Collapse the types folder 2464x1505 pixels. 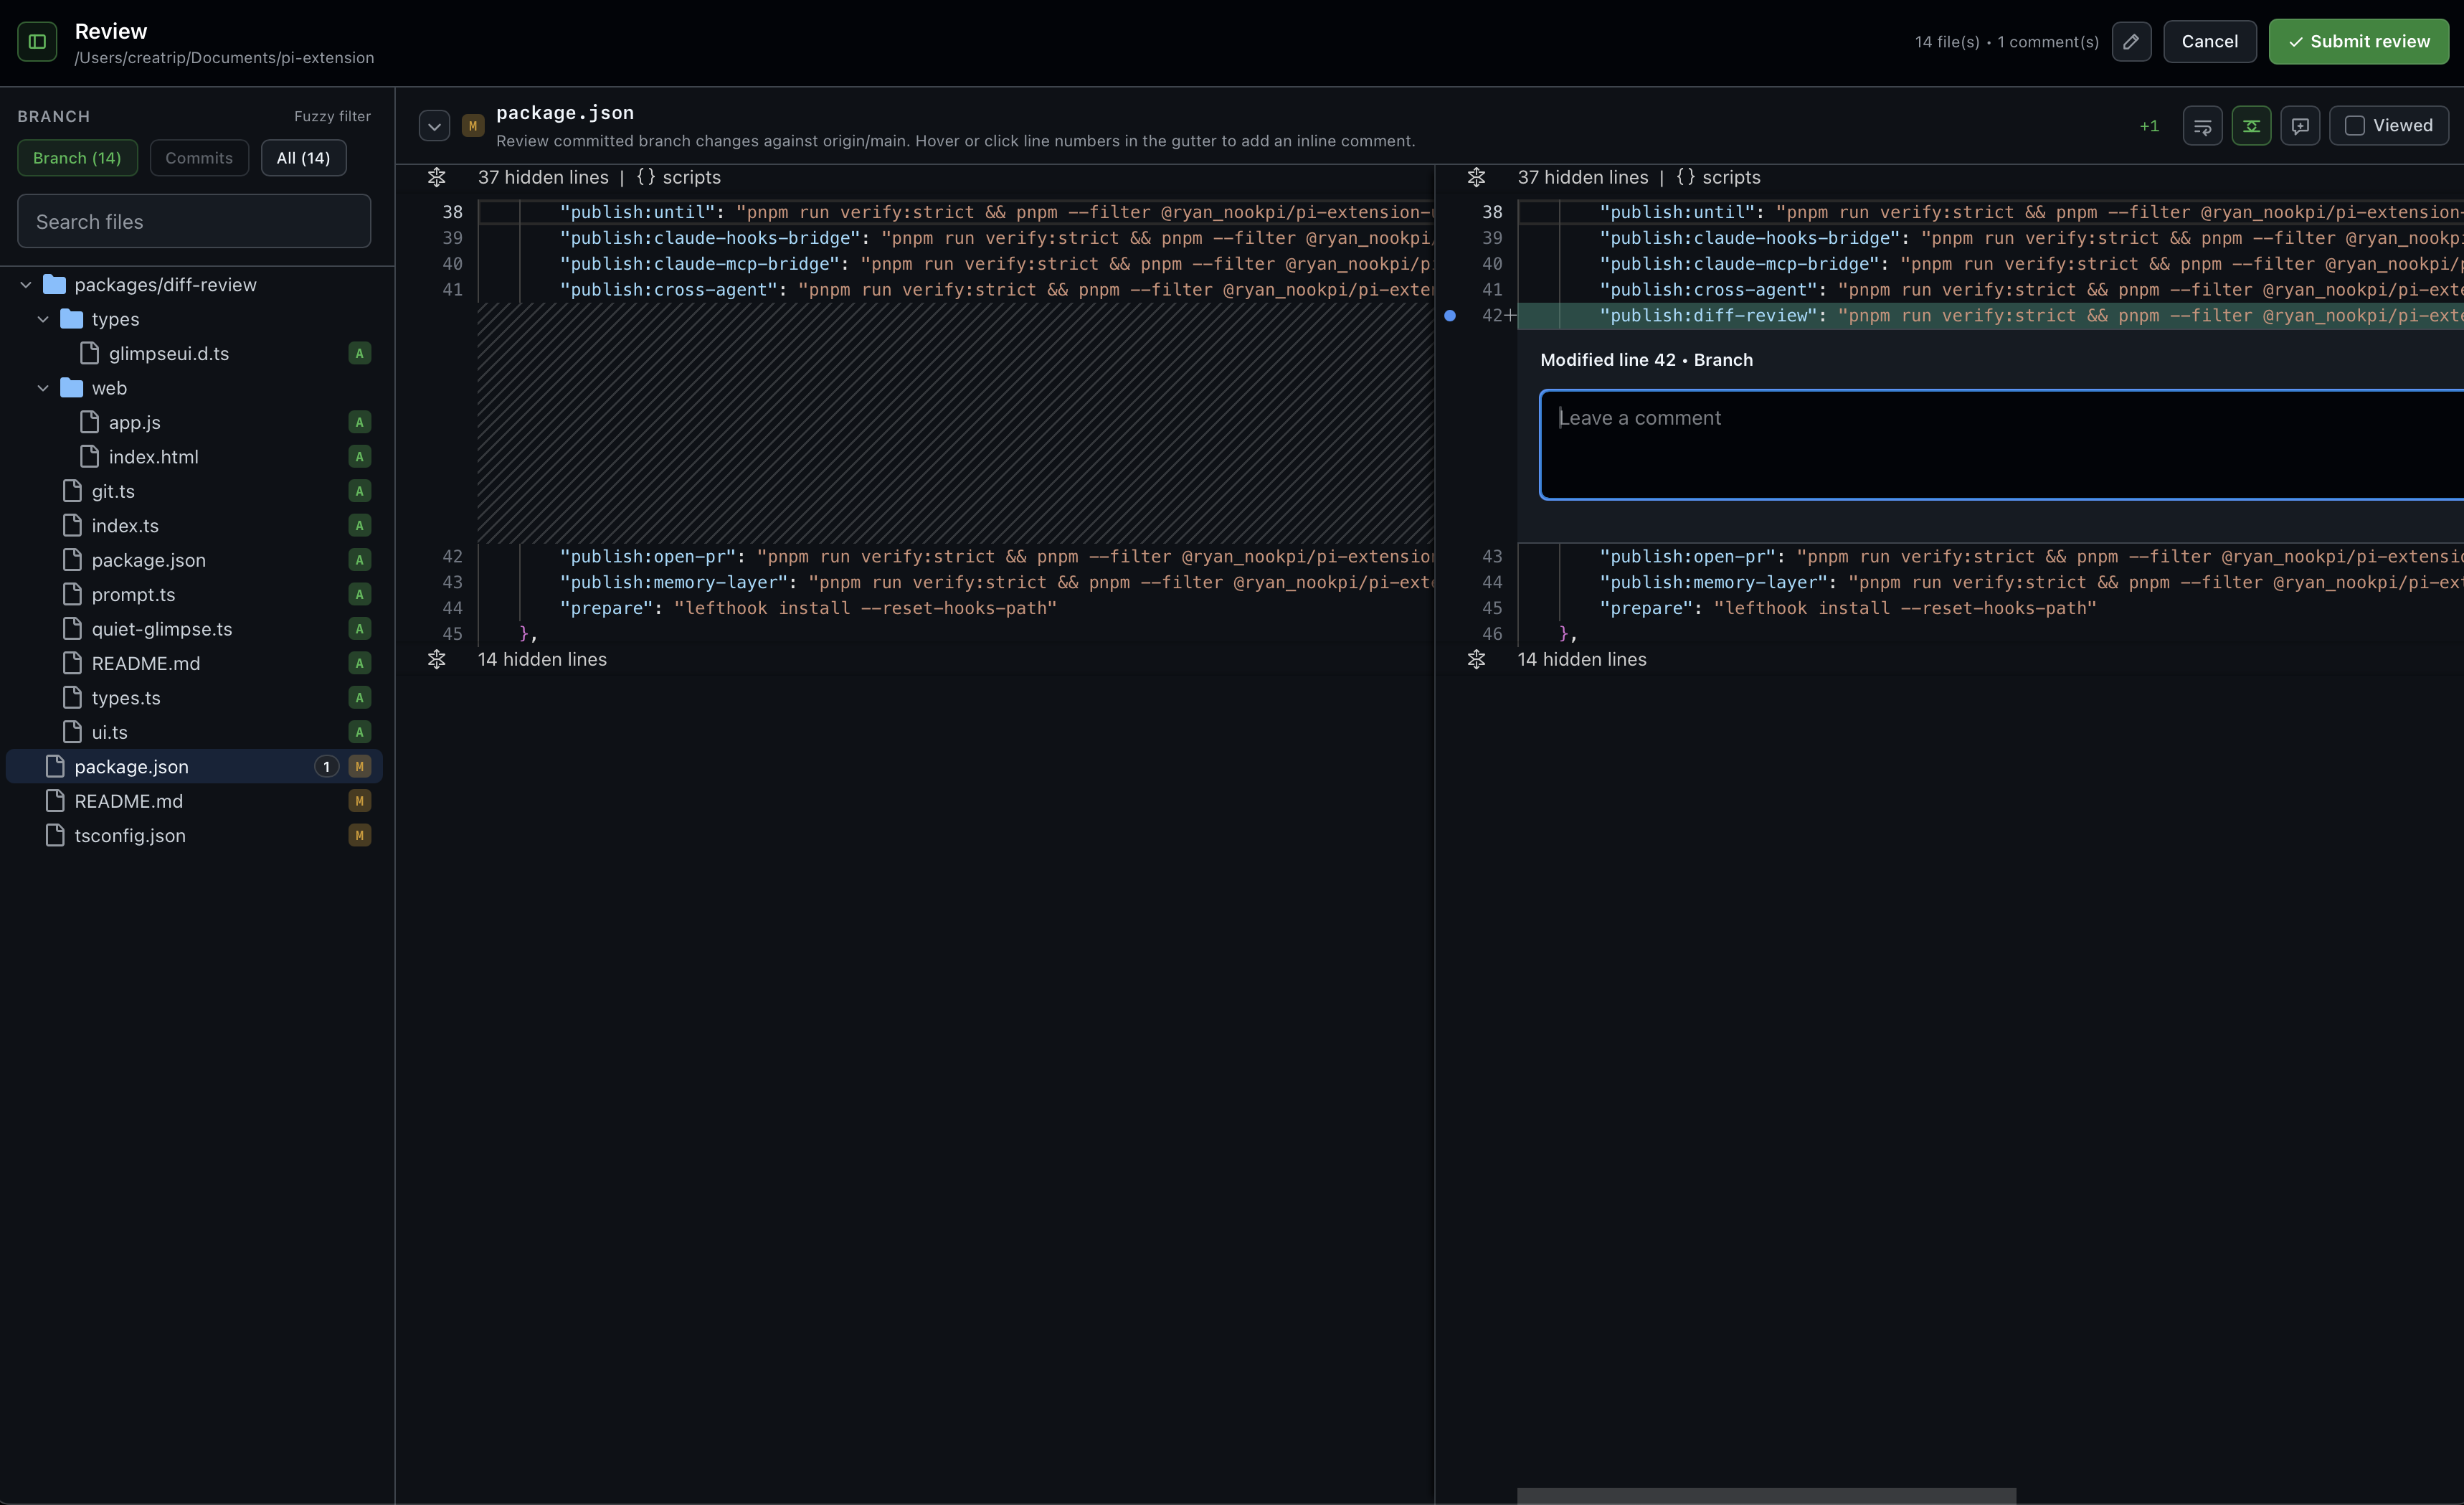point(43,319)
